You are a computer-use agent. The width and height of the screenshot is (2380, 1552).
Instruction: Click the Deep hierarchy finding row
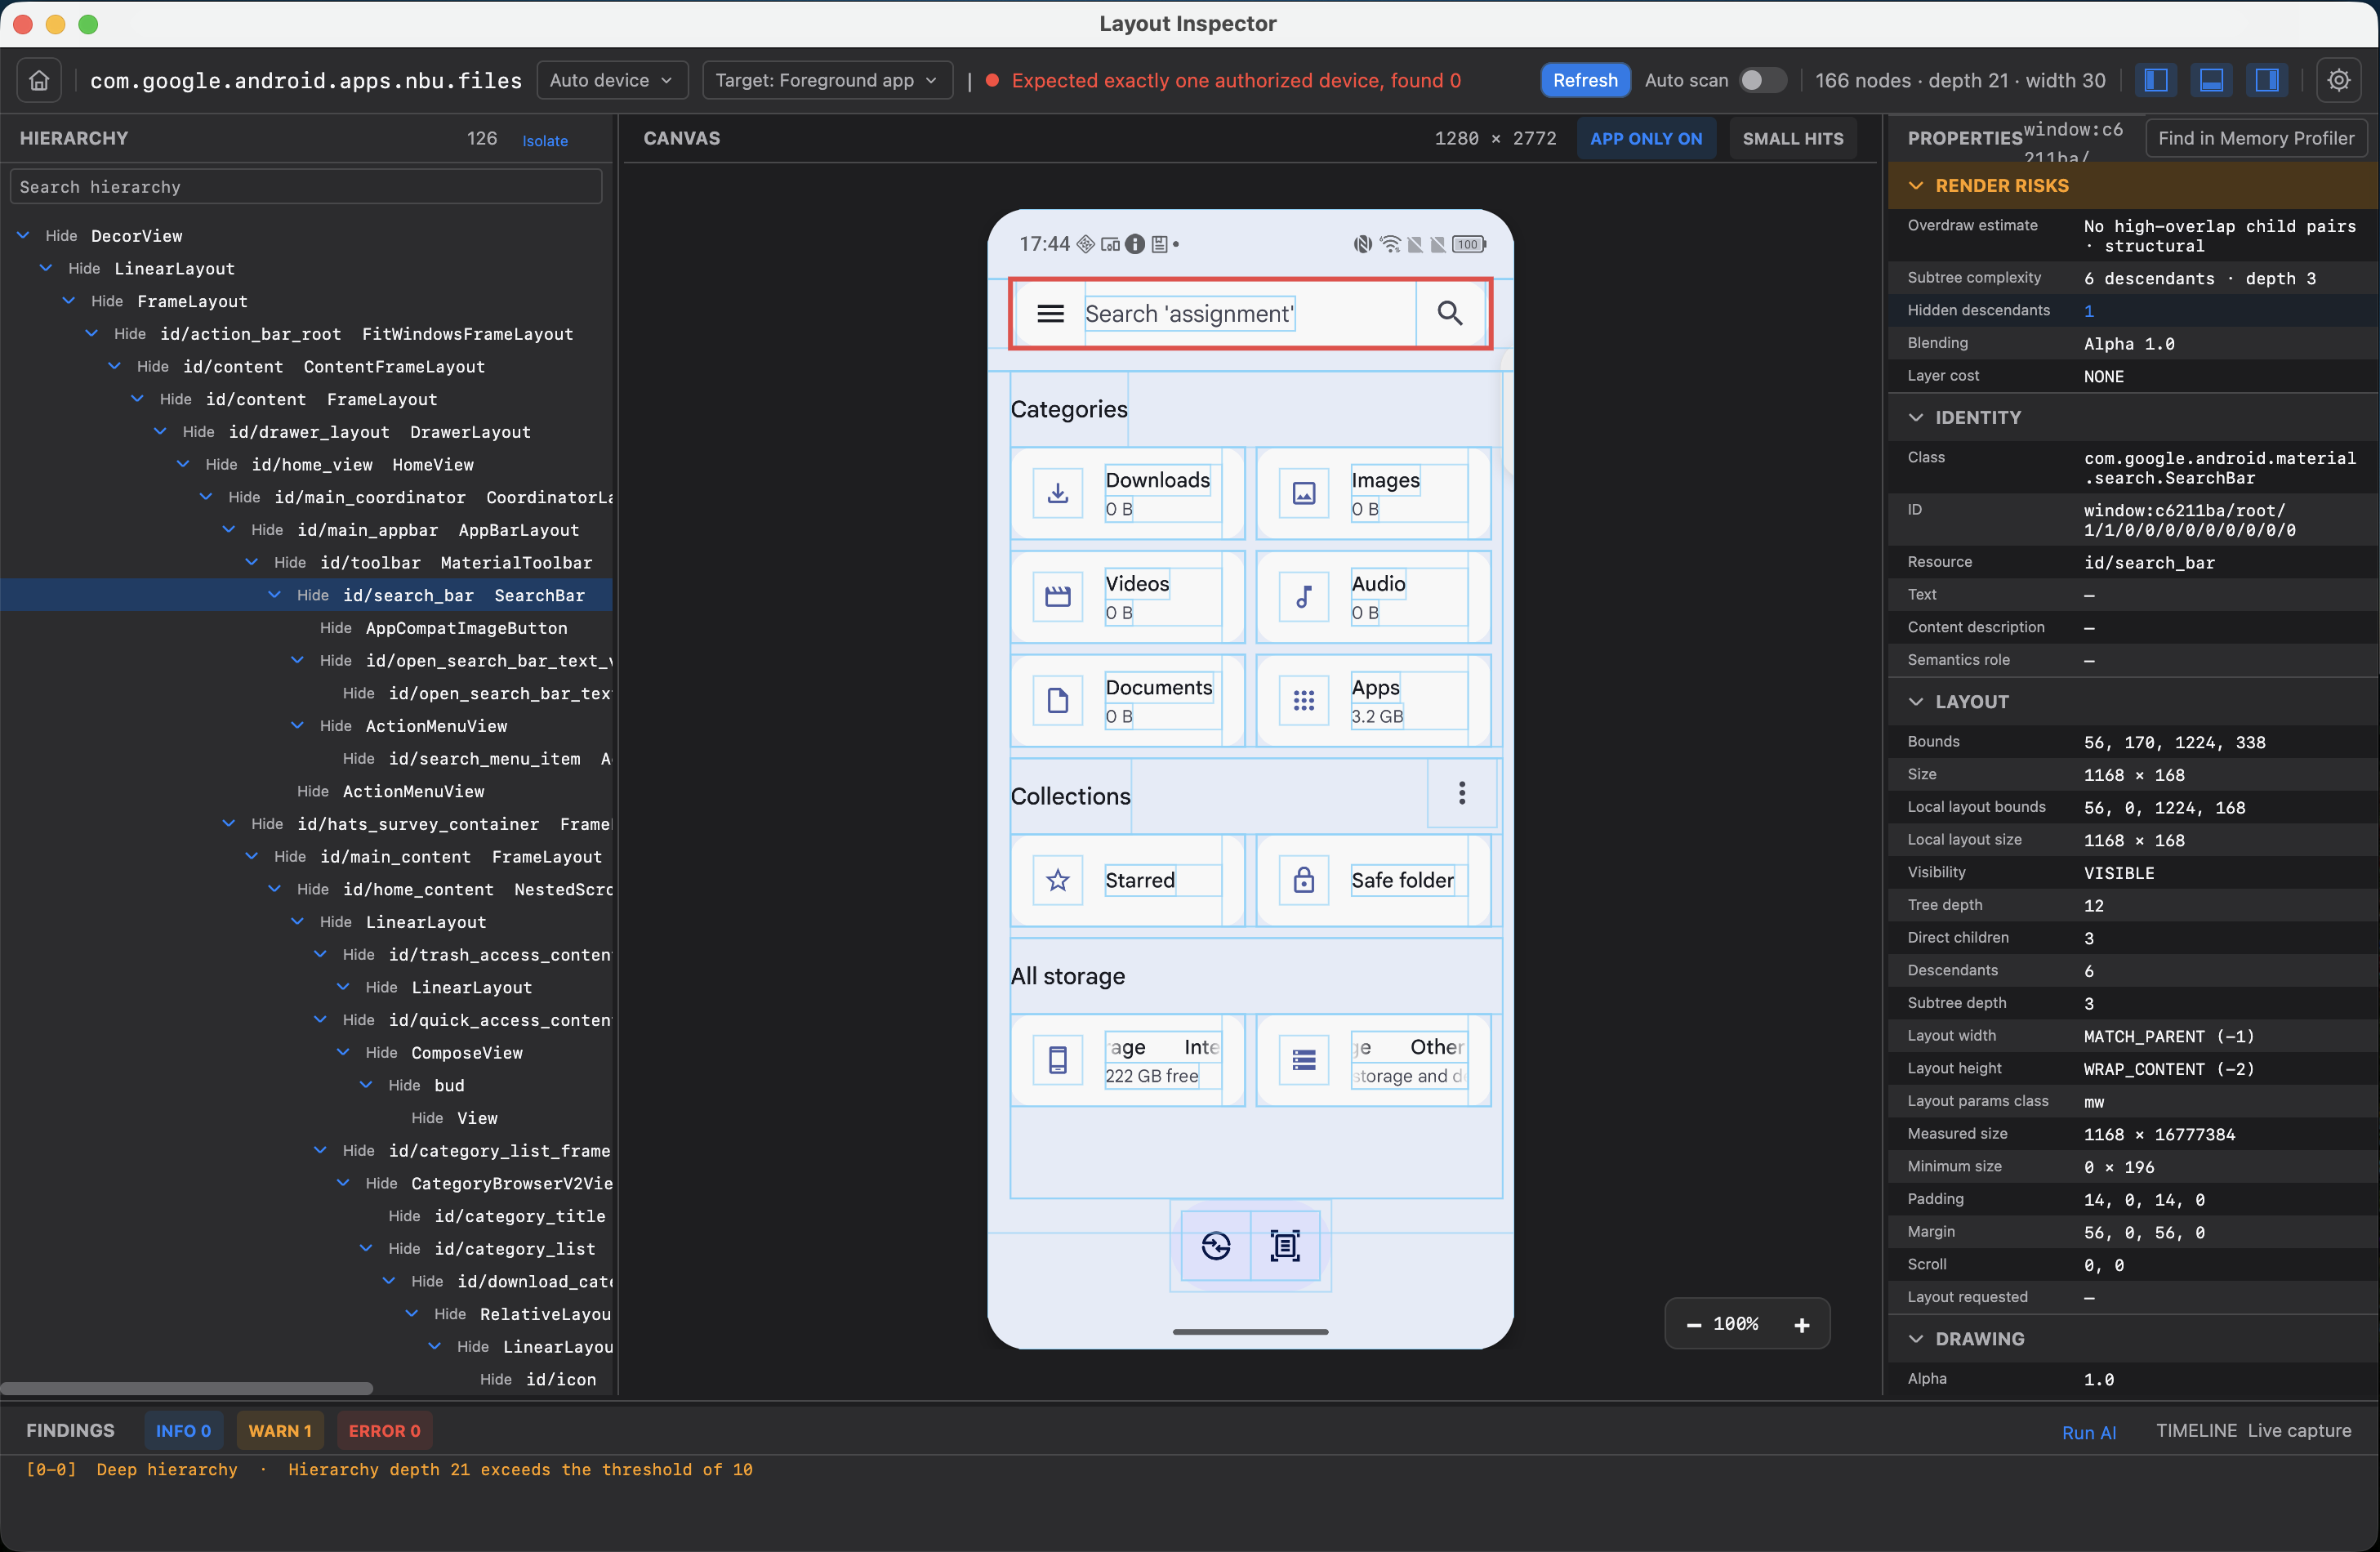click(x=390, y=1470)
